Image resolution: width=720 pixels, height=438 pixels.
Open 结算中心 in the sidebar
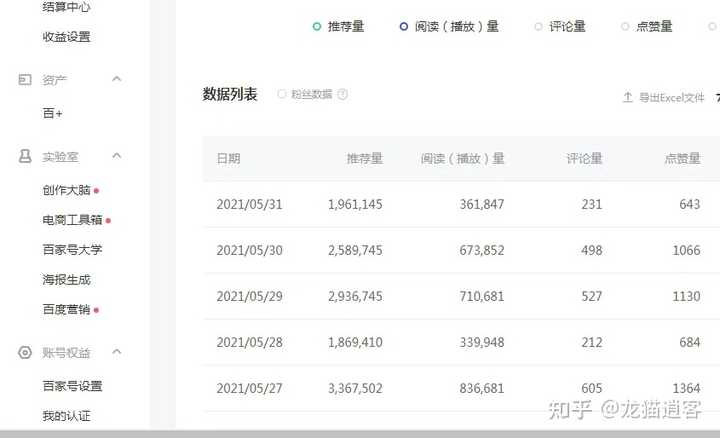pyautogui.click(x=66, y=6)
